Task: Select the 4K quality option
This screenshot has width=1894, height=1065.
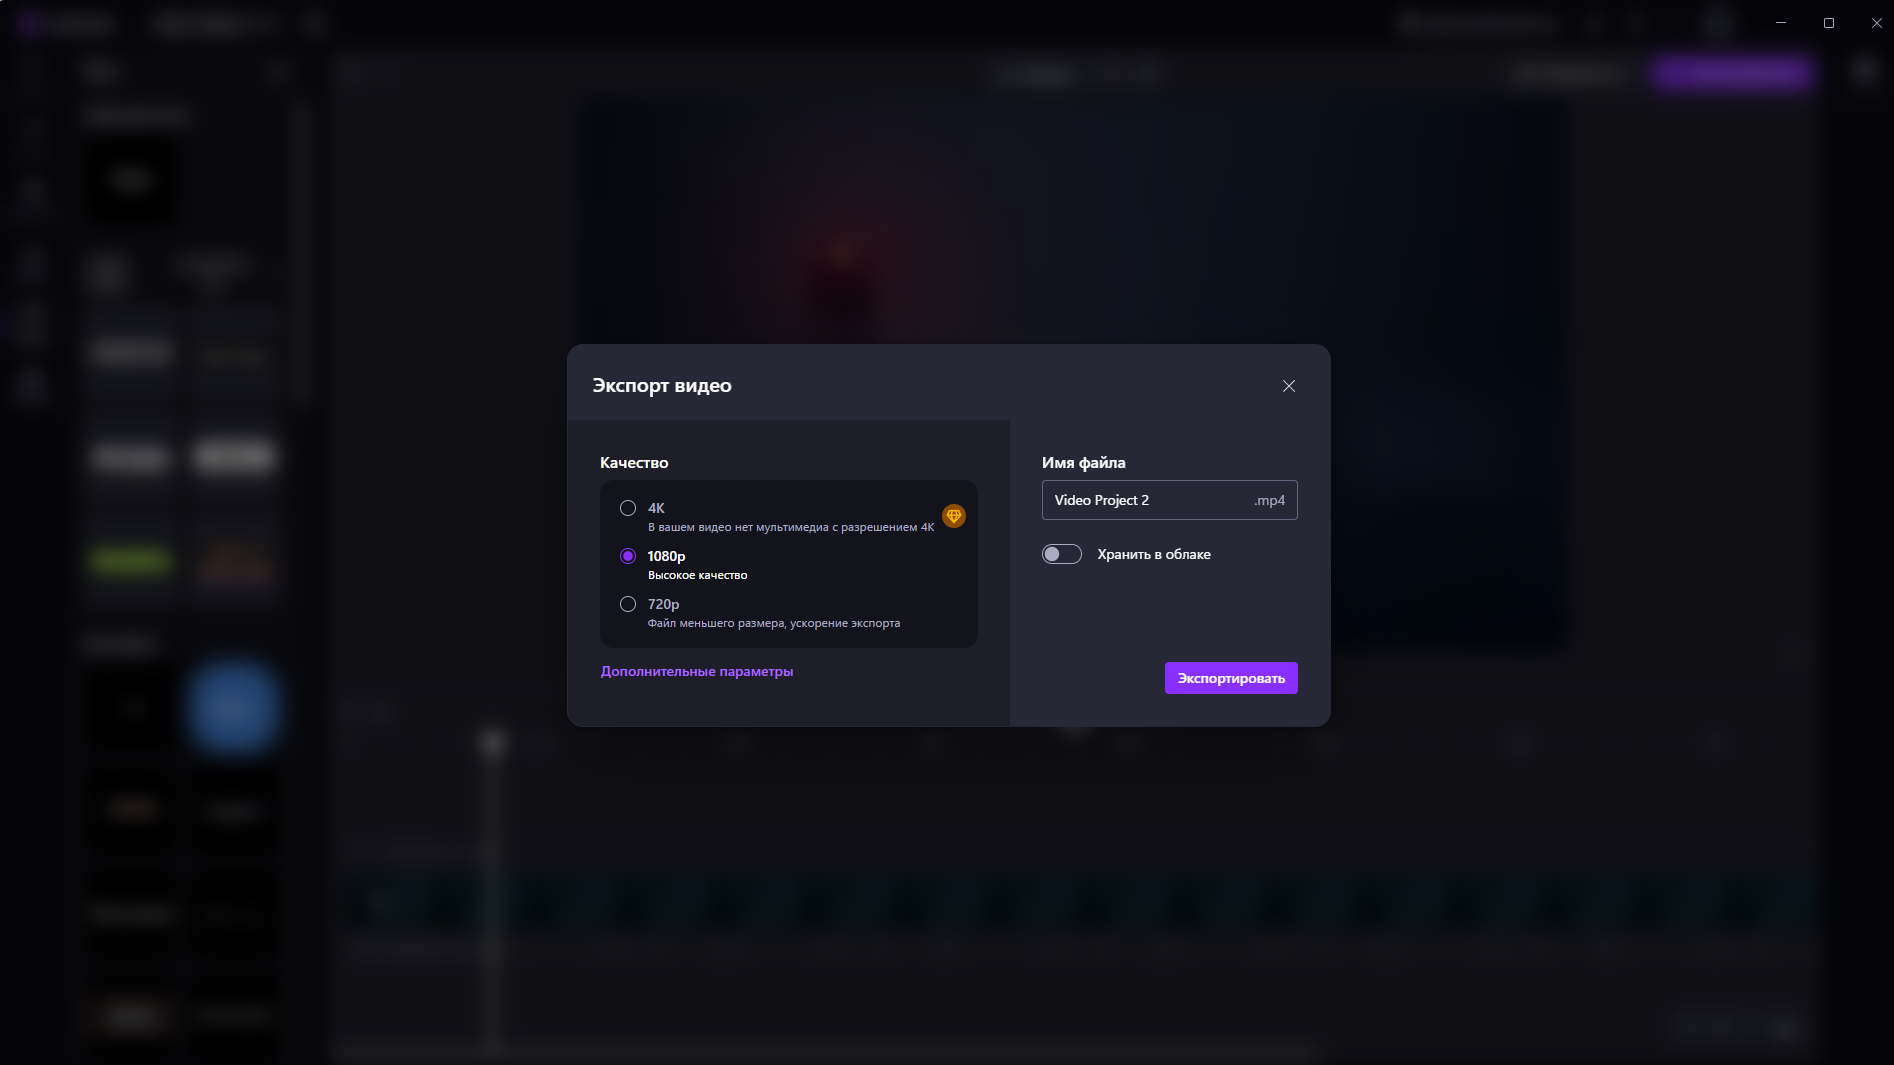Action: pos(628,508)
